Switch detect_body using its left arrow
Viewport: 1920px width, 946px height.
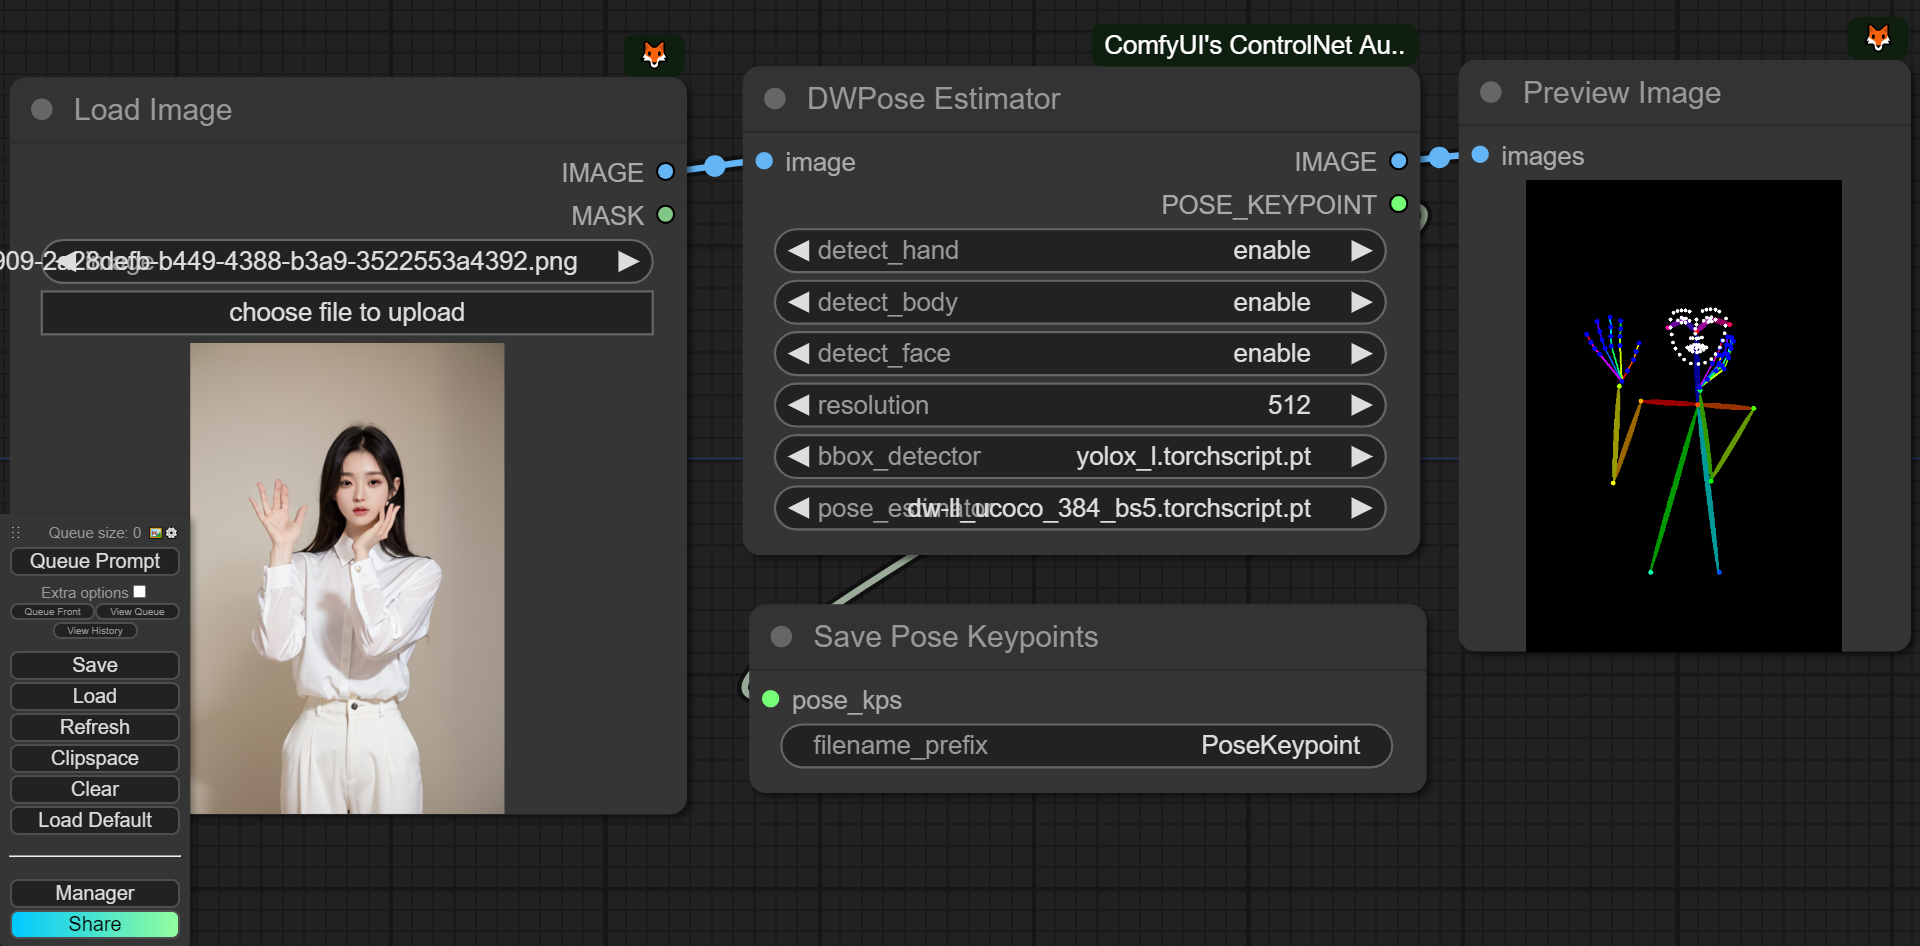(x=798, y=302)
